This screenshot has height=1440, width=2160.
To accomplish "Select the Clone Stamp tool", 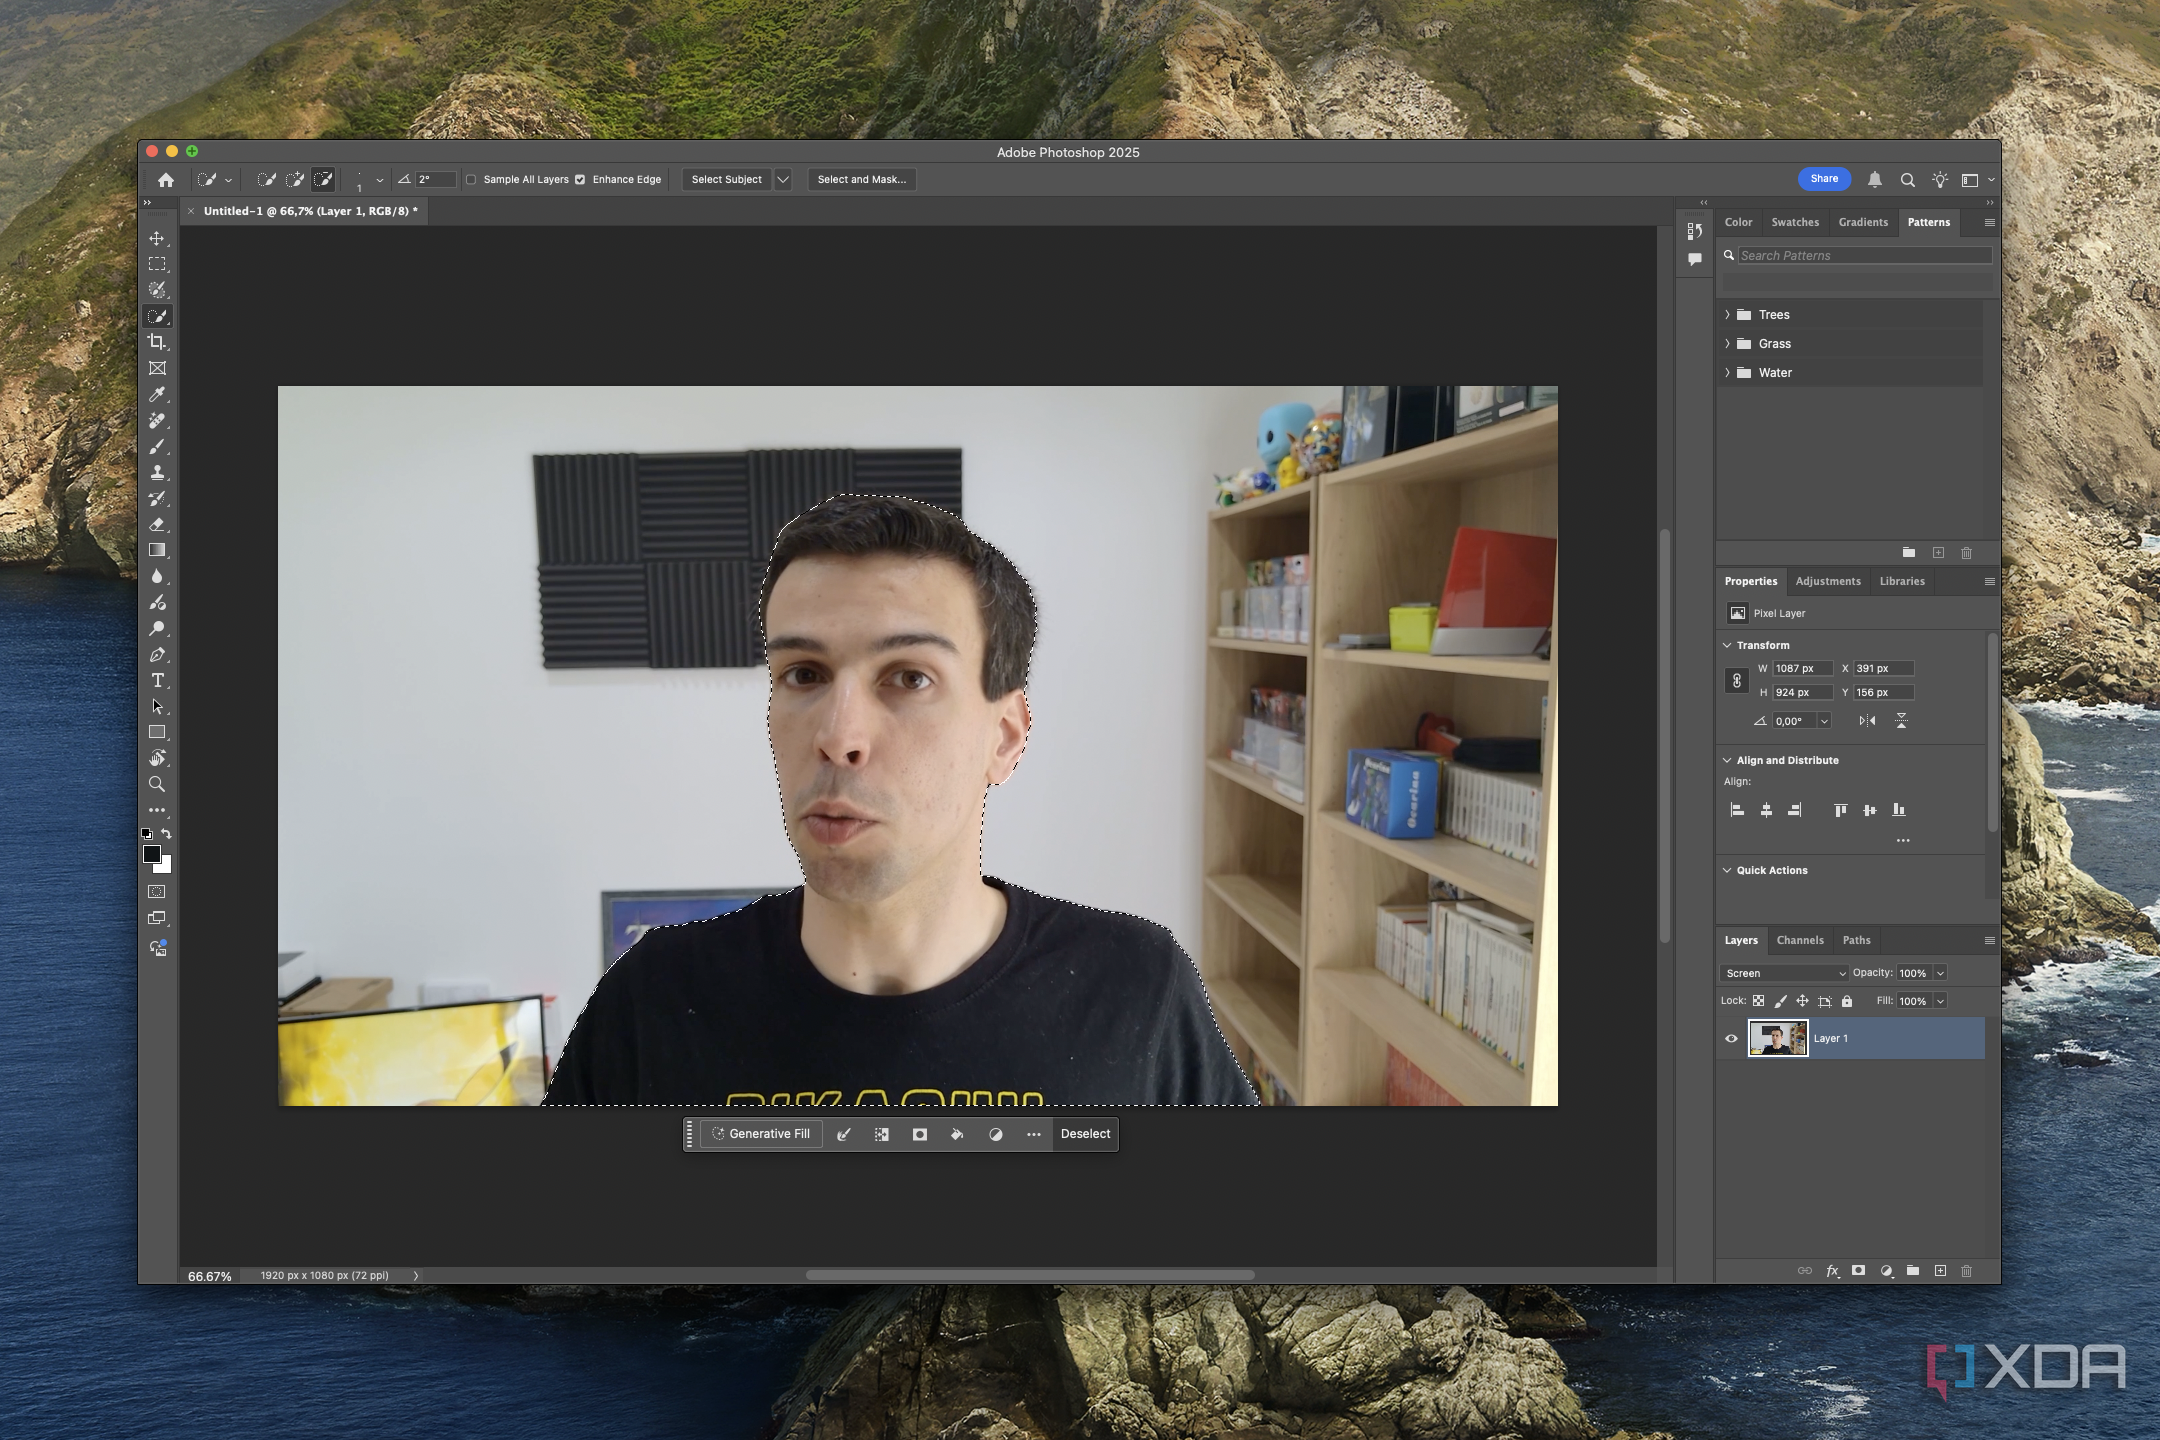I will pos(157,472).
